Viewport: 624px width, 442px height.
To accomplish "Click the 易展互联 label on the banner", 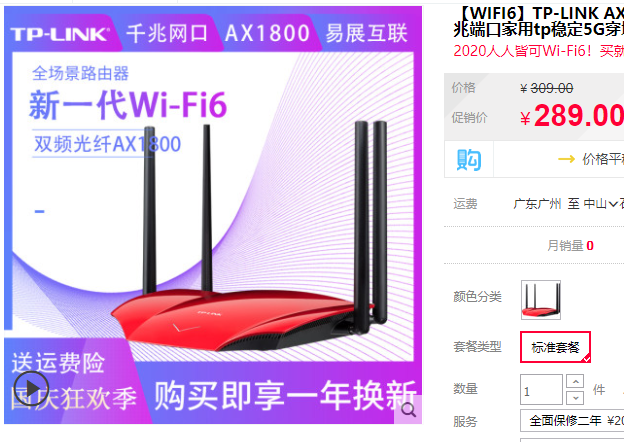I will (367, 33).
